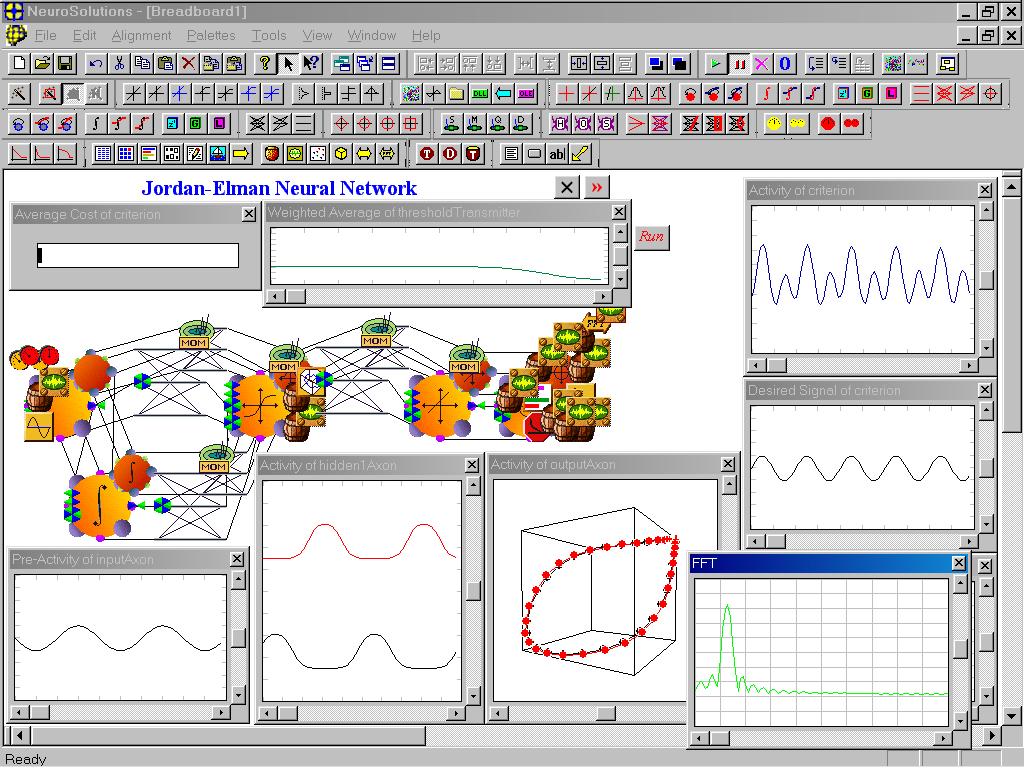Create a new breadboard with the blank-page icon
The image size is (1024, 768).
[20, 63]
